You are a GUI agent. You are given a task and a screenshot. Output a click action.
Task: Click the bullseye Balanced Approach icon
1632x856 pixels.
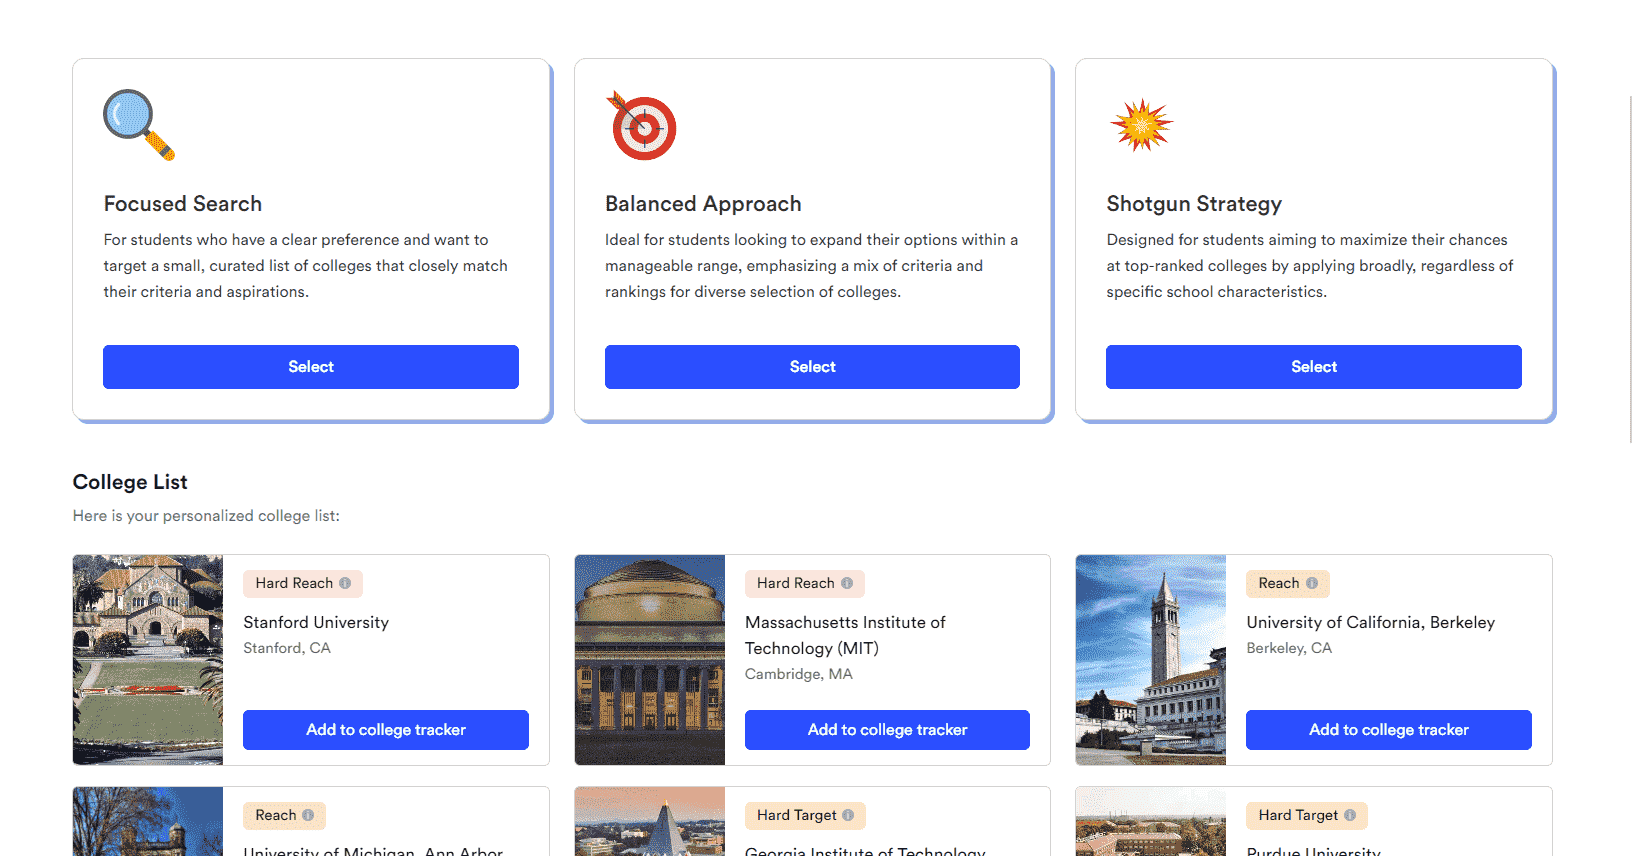[x=642, y=125]
